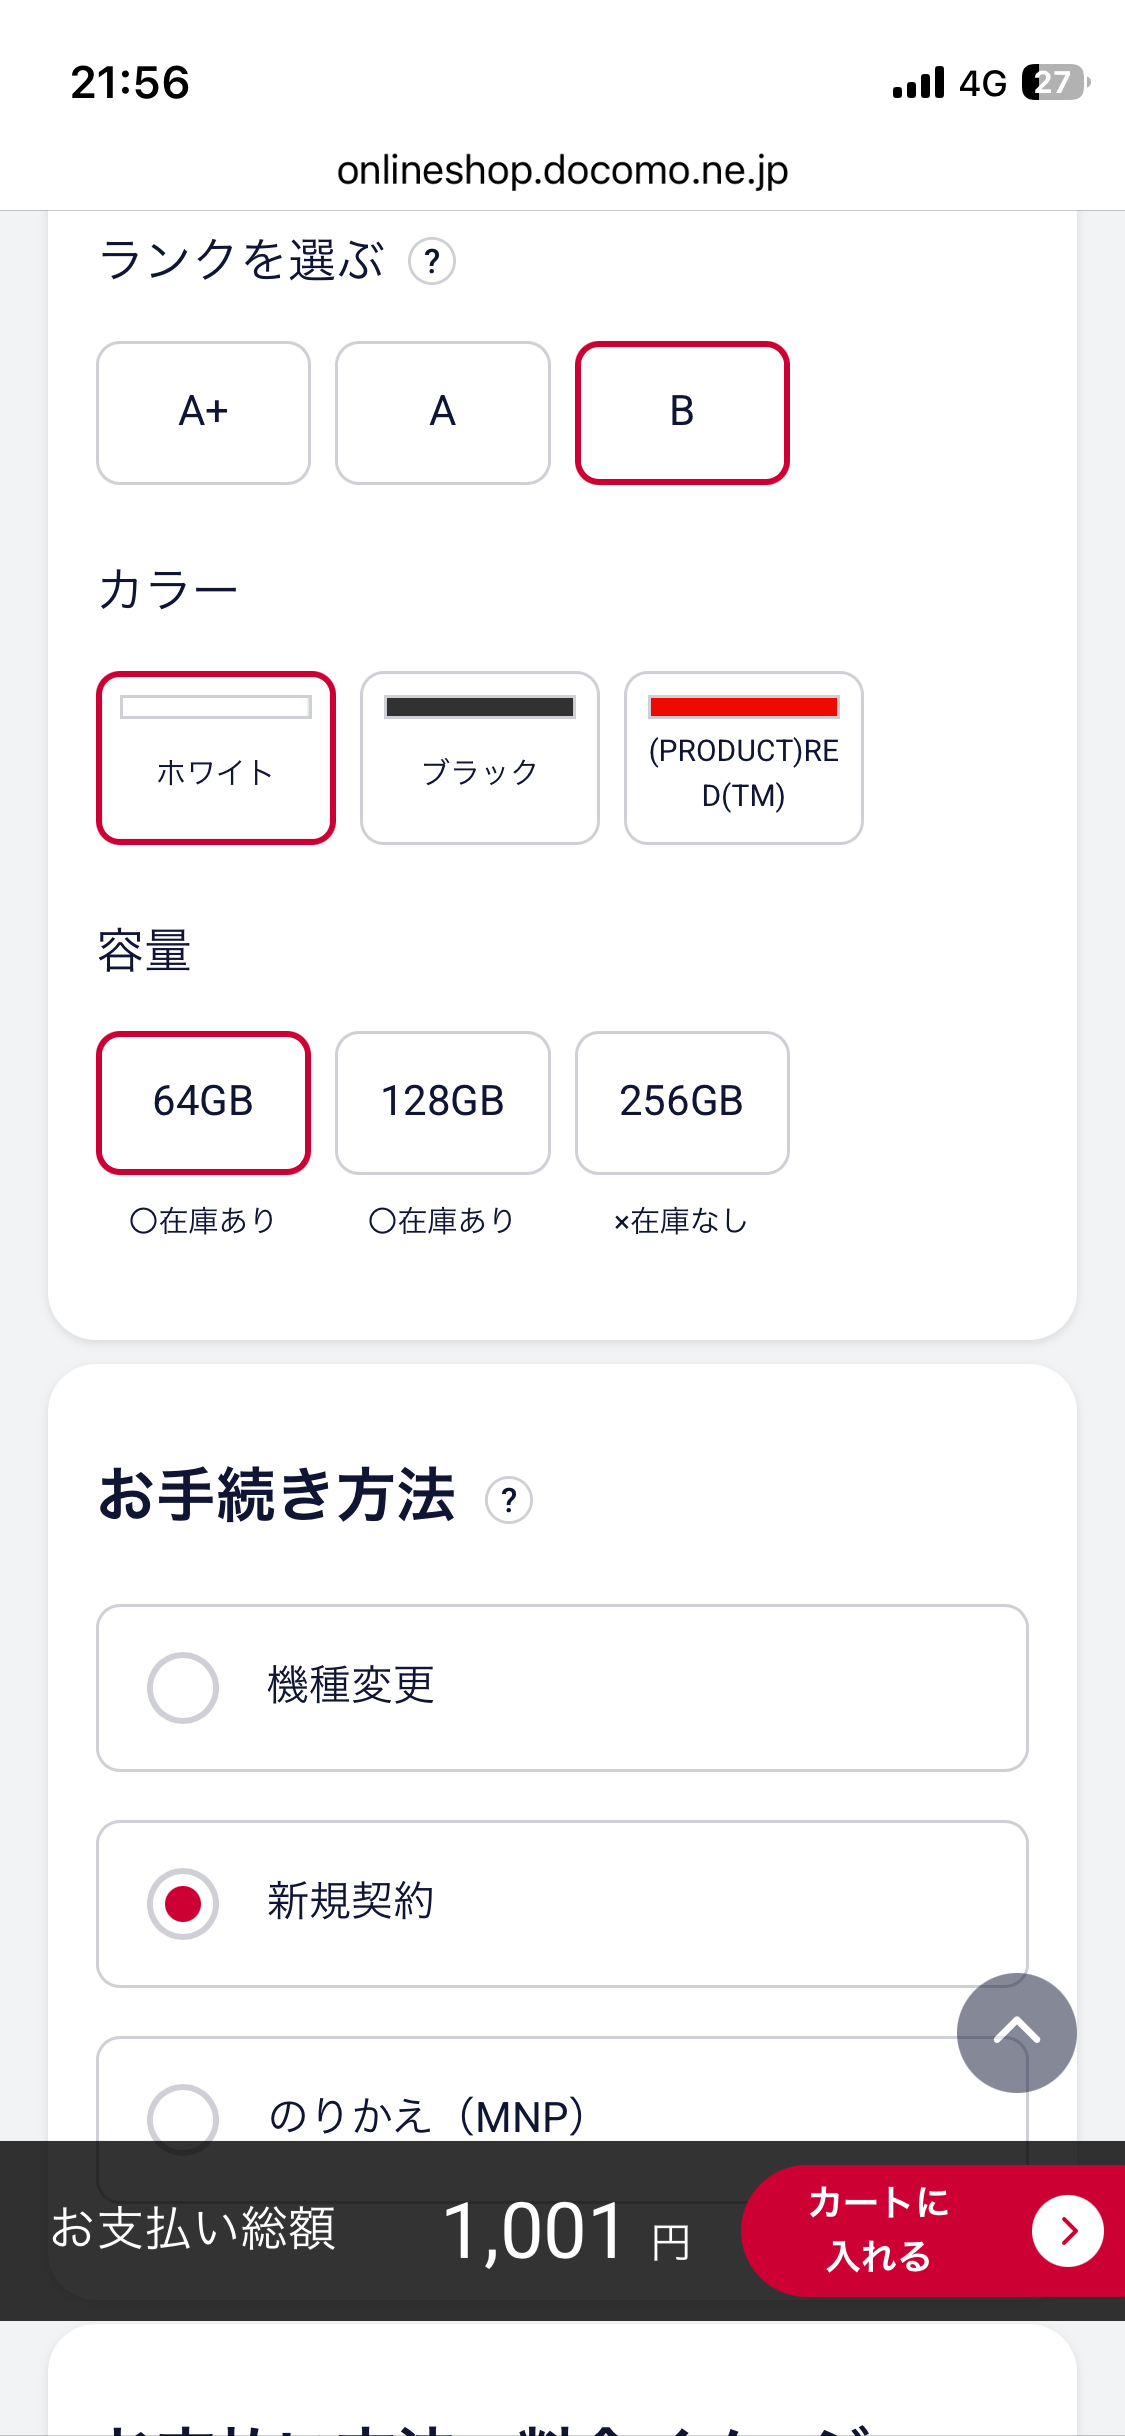This screenshot has height=2436, width=1125.
Task: Choose rank B
Action: coord(682,412)
